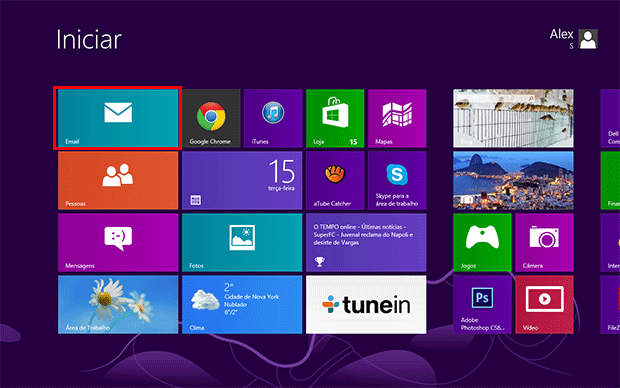Open the Fotos tile
This screenshot has height=388, width=620.
242,242
